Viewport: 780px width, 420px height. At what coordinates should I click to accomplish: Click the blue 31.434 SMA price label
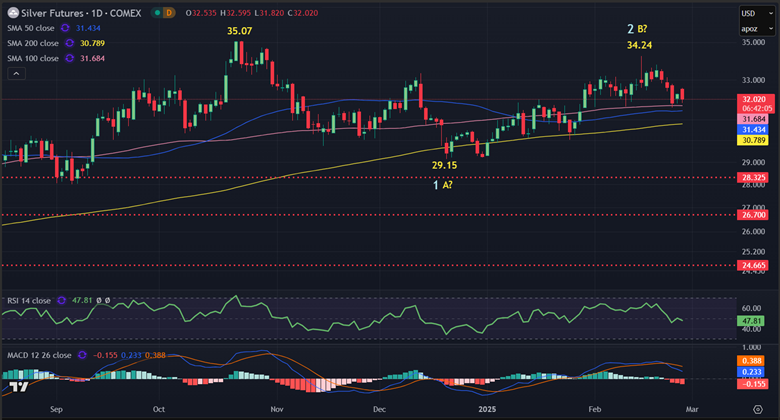pos(753,130)
